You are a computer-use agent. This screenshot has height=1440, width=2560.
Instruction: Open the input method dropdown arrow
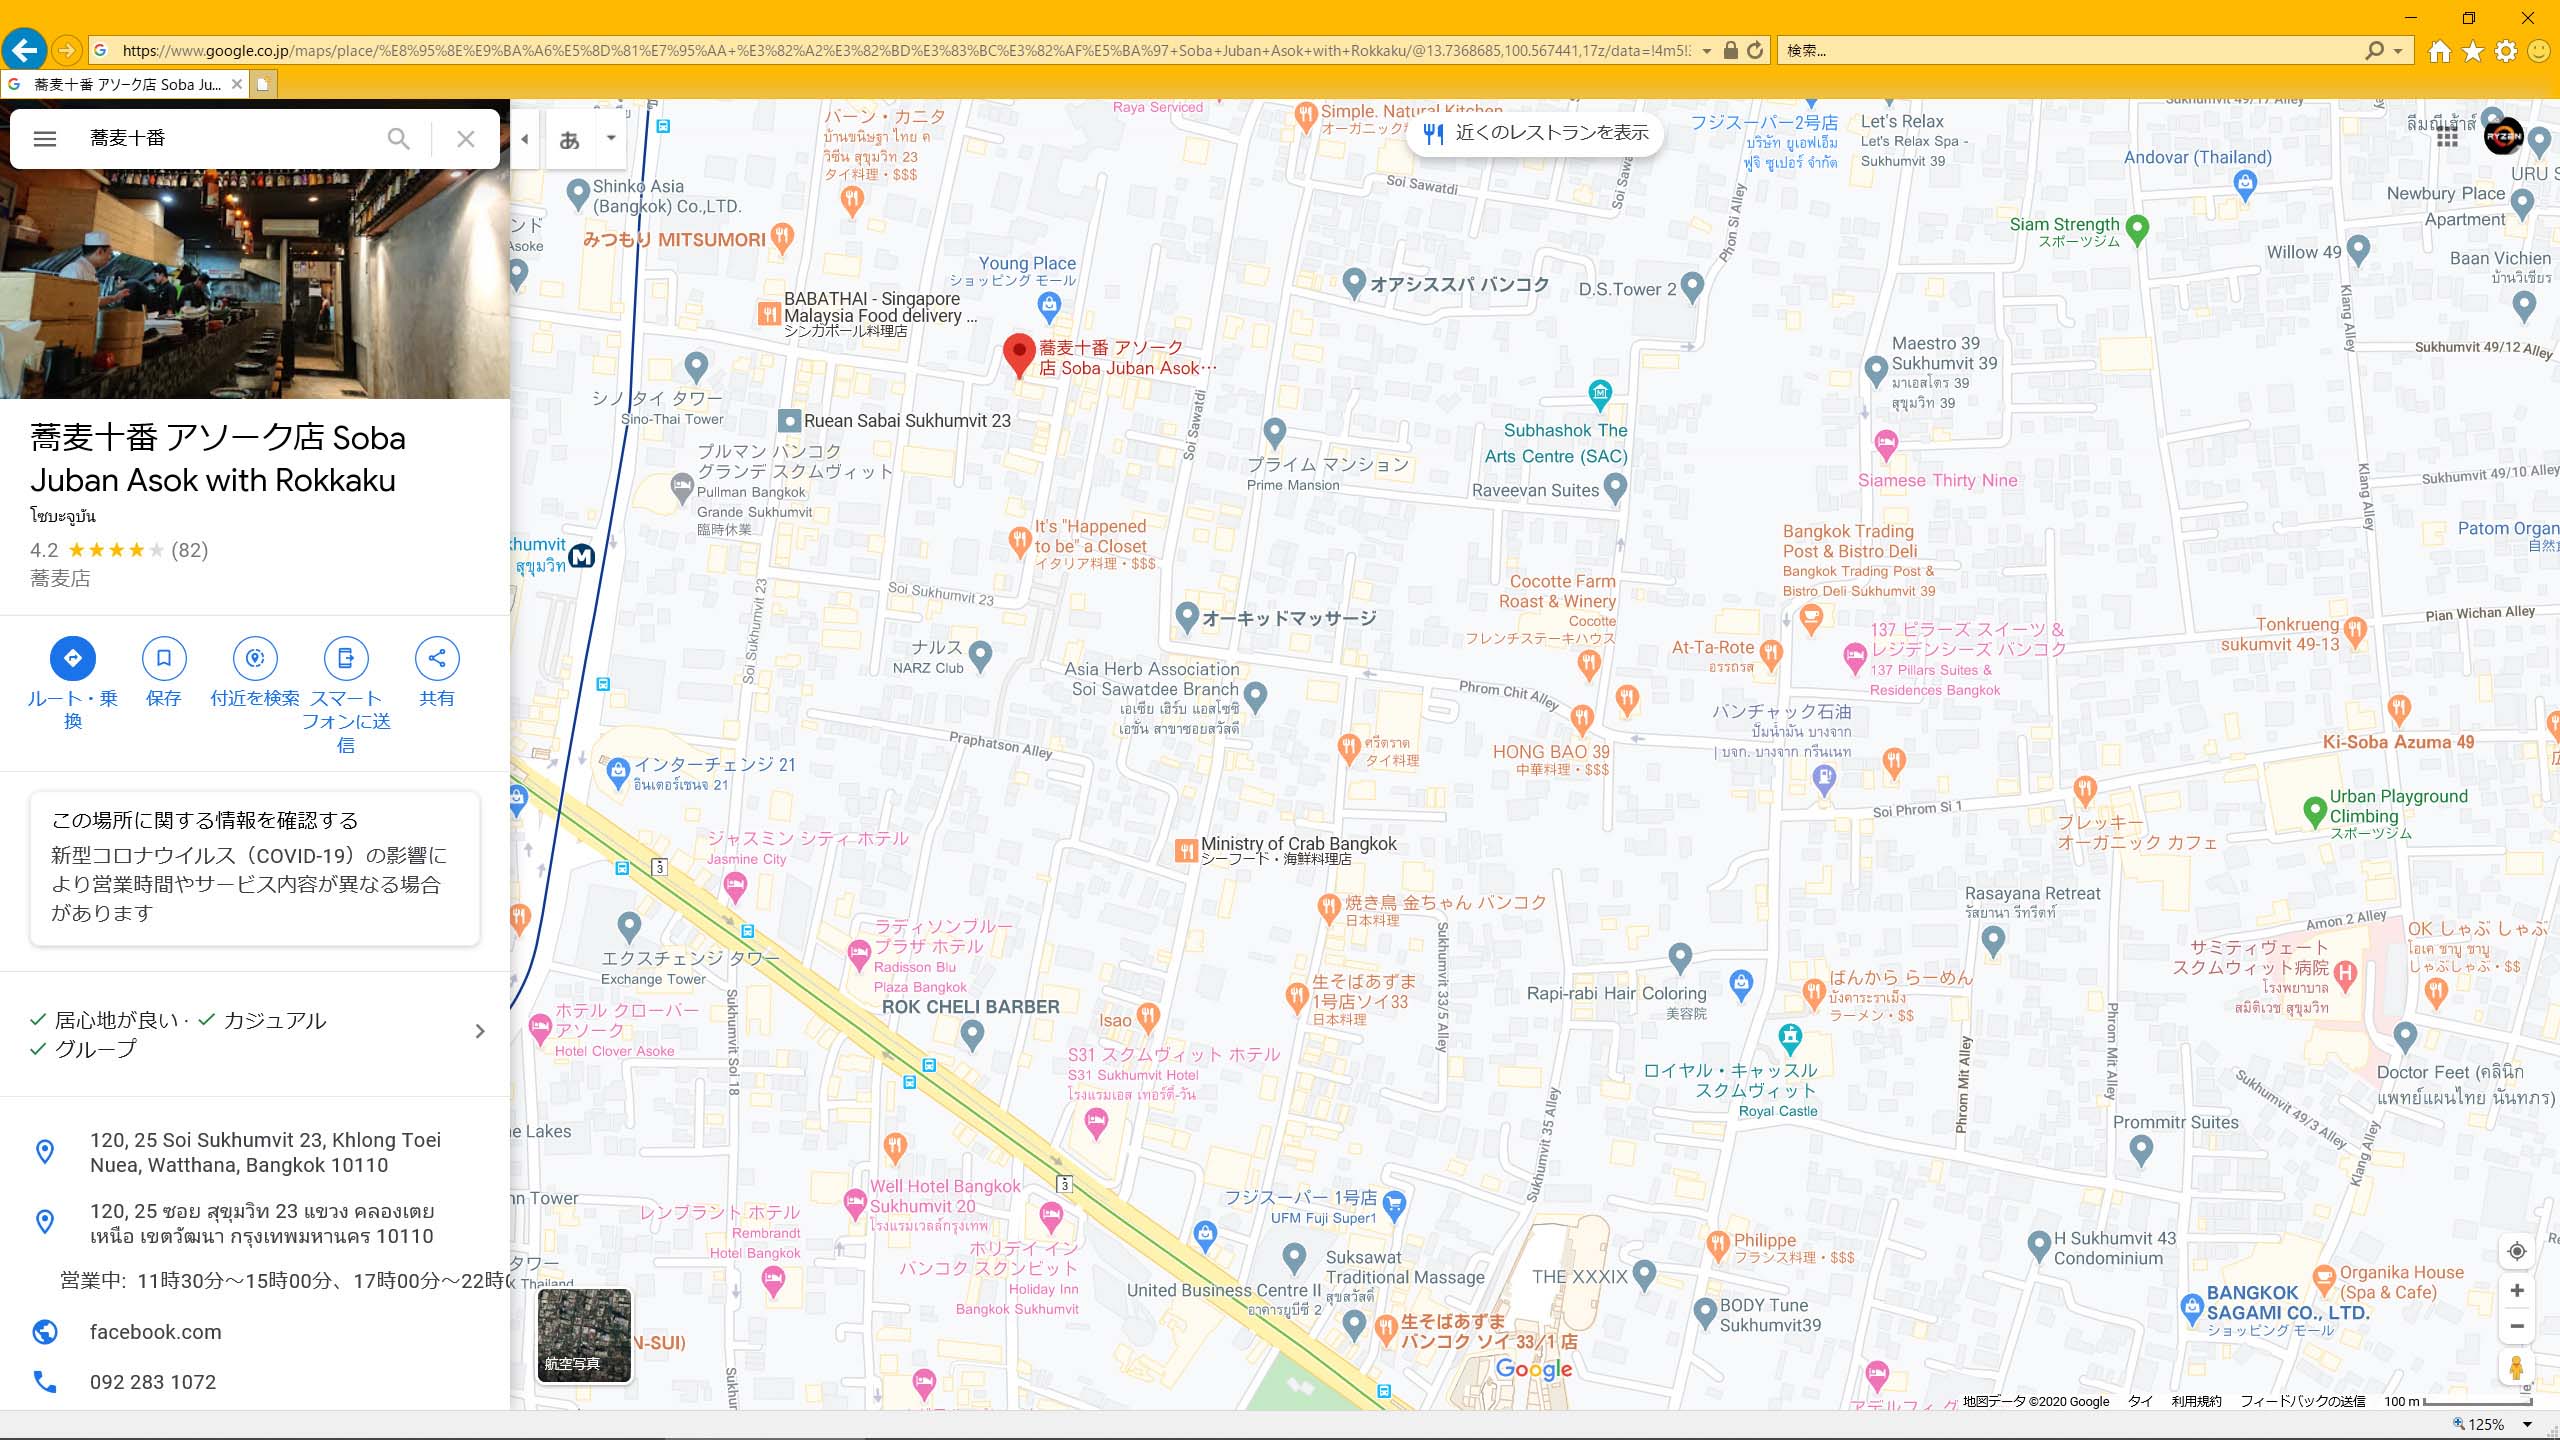[x=610, y=139]
